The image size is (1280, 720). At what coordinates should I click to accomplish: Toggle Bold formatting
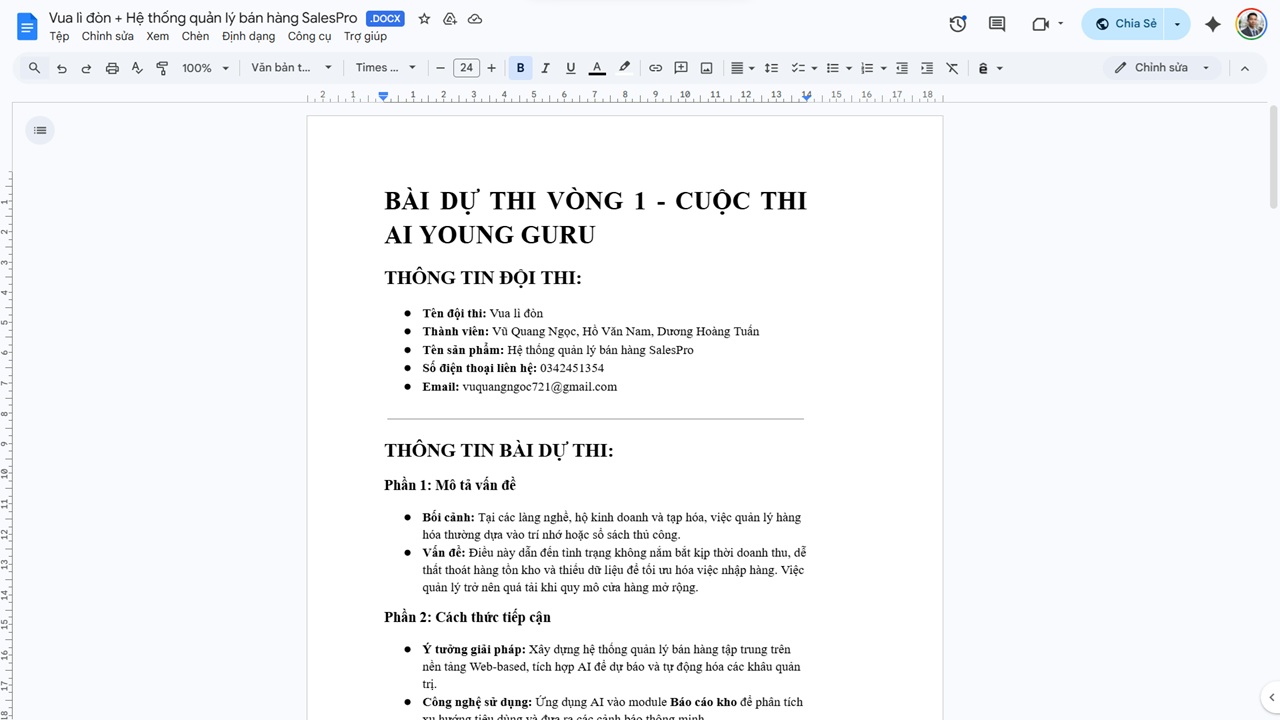point(520,68)
